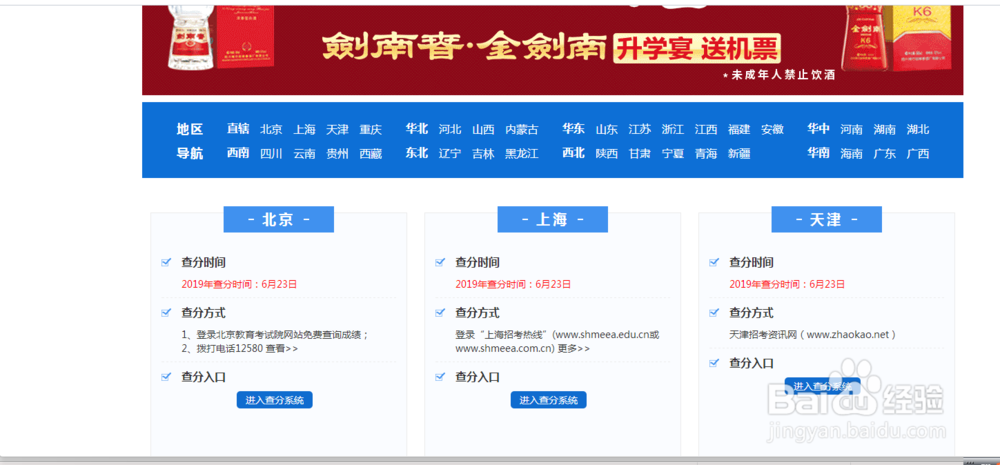The width and height of the screenshot is (1000, 465).
Task: Click checkmark icon beside 天津 查分入口
Action: coord(714,363)
